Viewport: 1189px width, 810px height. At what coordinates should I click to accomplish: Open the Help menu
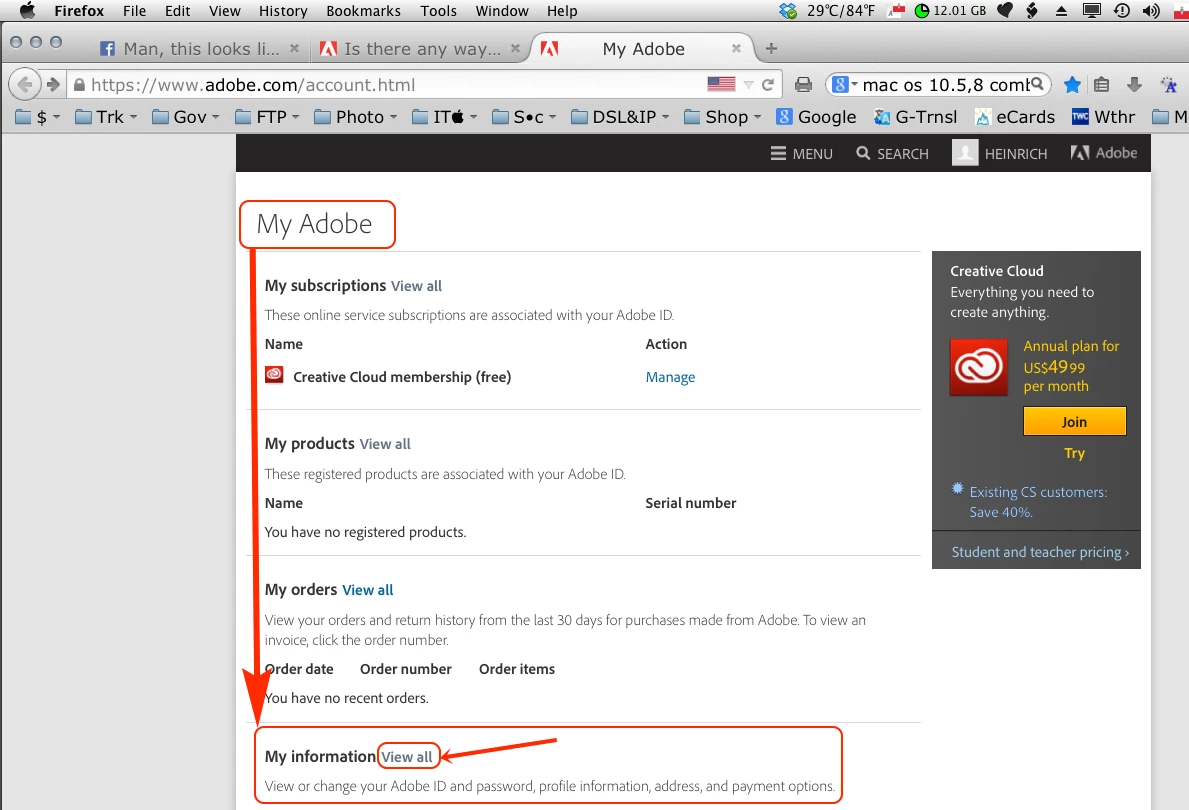tap(562, 11)
